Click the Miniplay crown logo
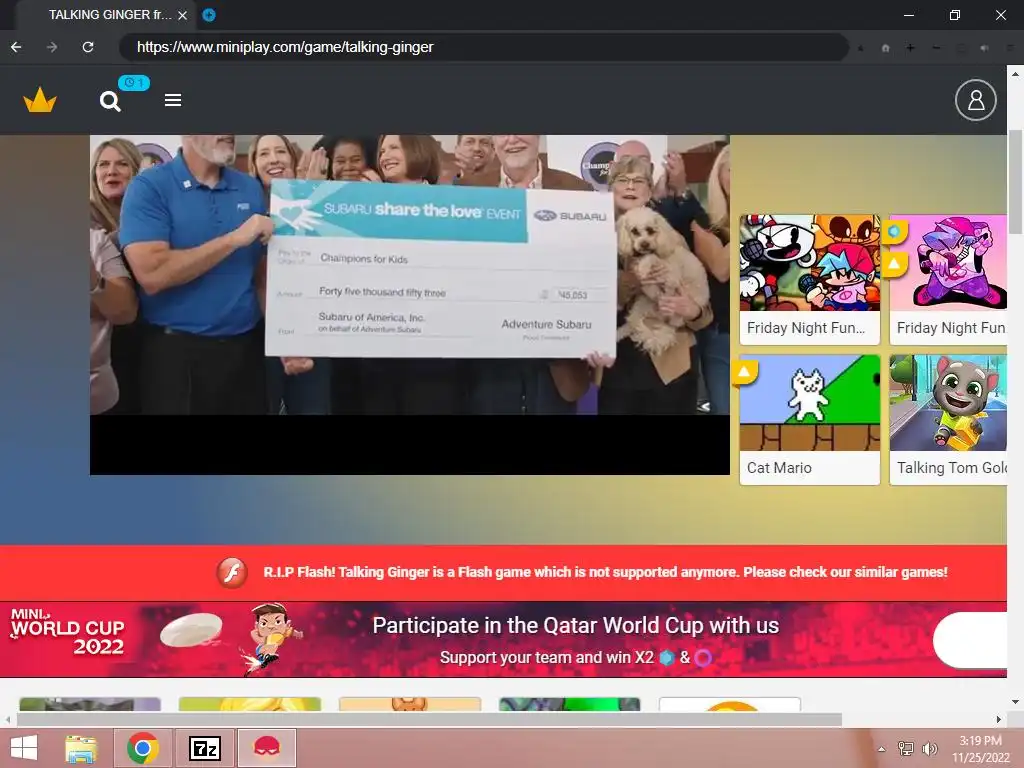Screen dimensions: 1024x768 (40, 100)
